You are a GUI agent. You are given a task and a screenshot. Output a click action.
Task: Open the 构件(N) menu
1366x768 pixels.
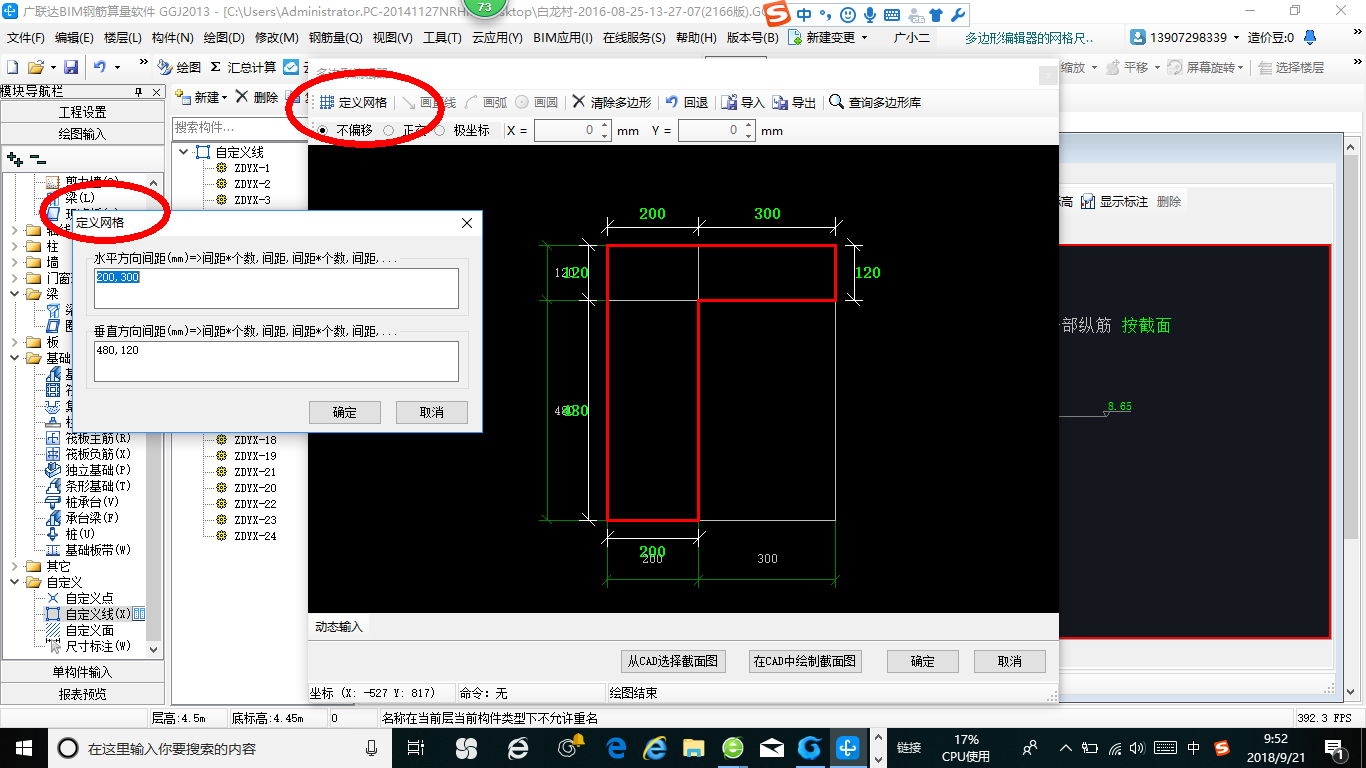(172, 38)
